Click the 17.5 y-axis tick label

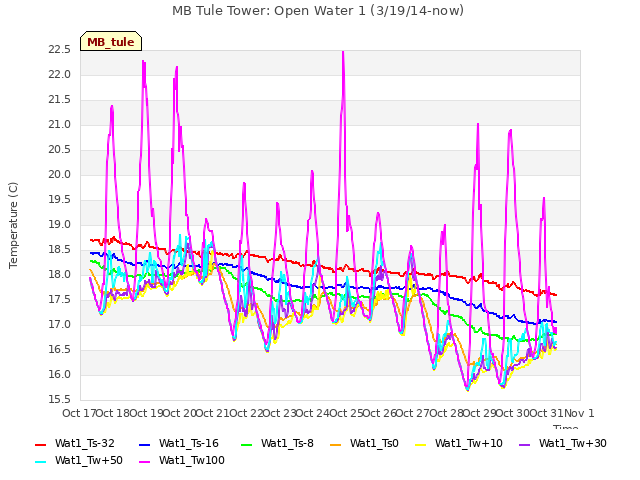point(60,300)
